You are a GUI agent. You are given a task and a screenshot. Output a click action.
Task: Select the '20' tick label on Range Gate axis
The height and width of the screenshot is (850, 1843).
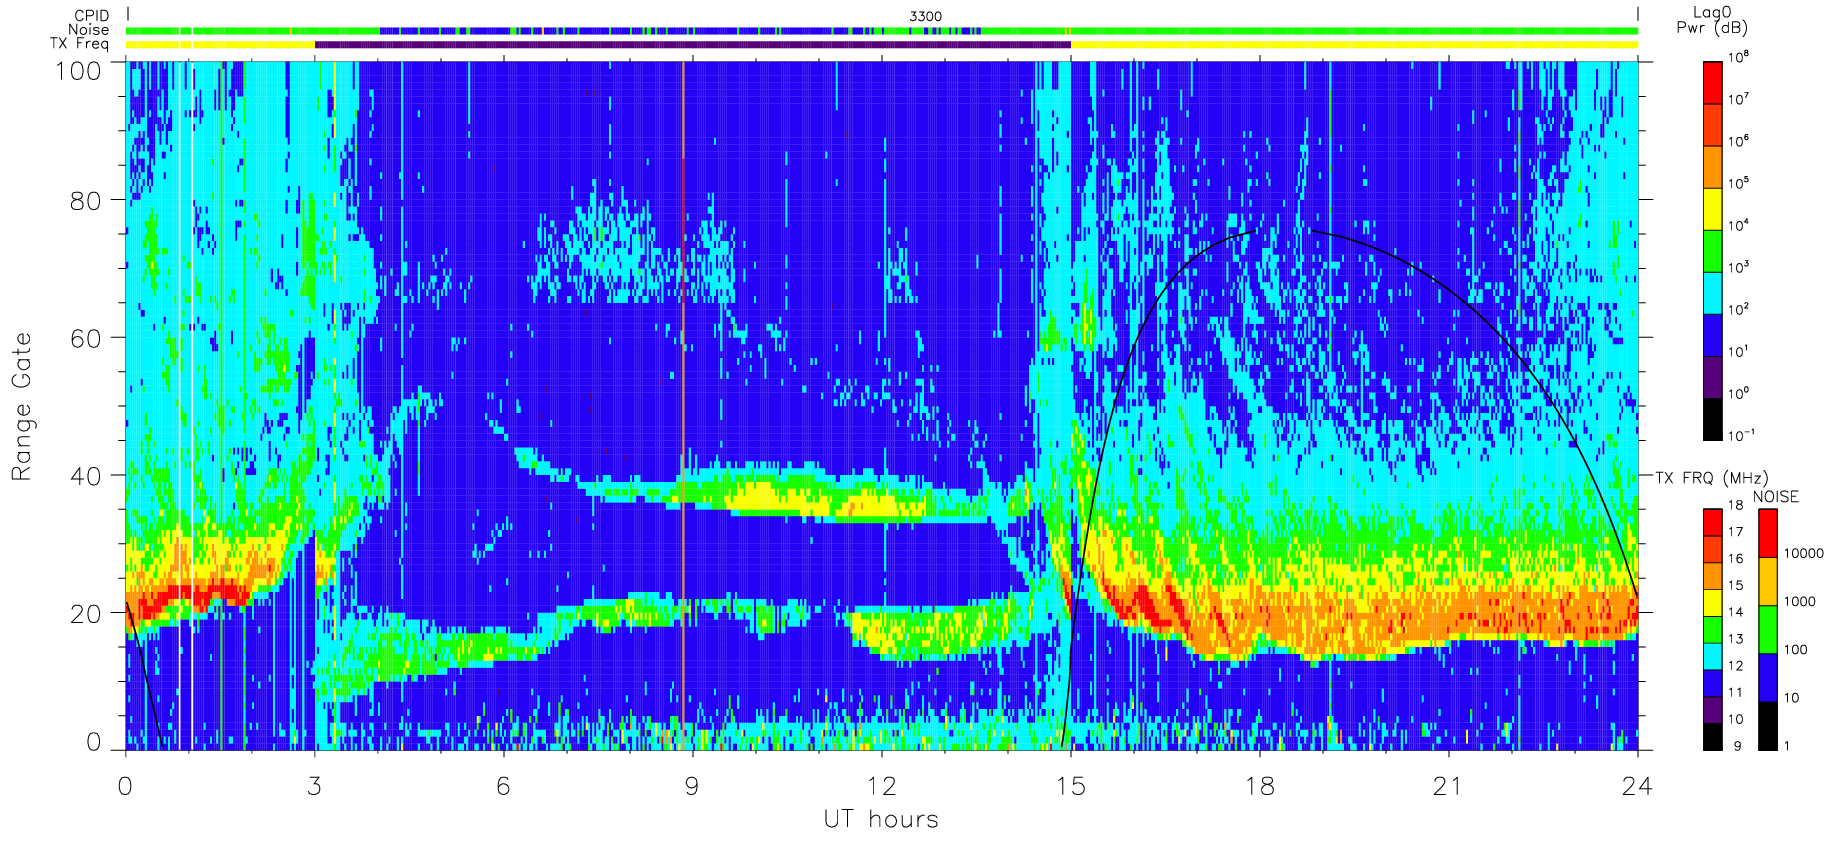(x=86, y=614)
